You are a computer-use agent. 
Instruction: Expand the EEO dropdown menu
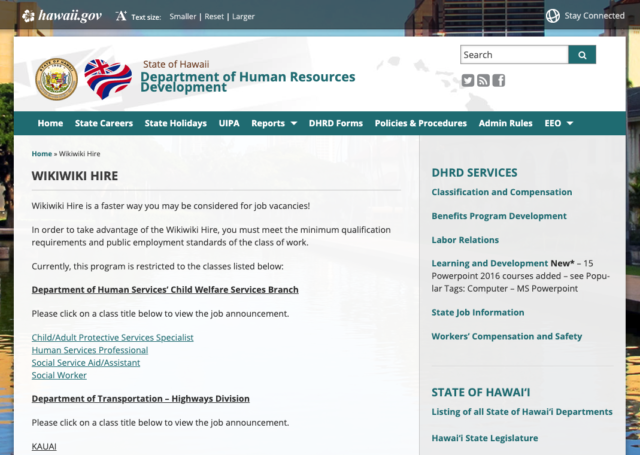coord(558,123)
